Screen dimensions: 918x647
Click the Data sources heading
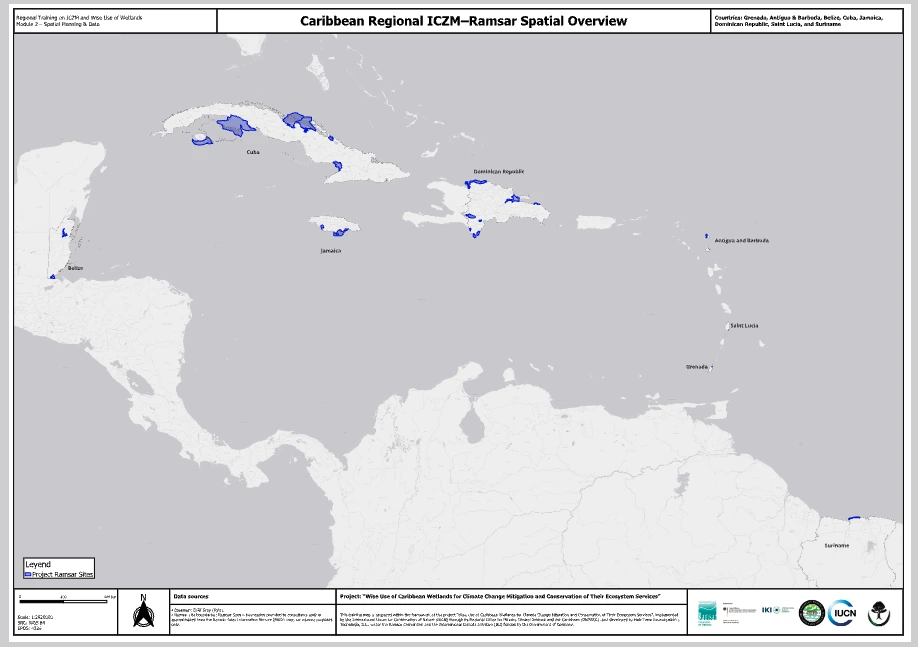click(191, 595)
